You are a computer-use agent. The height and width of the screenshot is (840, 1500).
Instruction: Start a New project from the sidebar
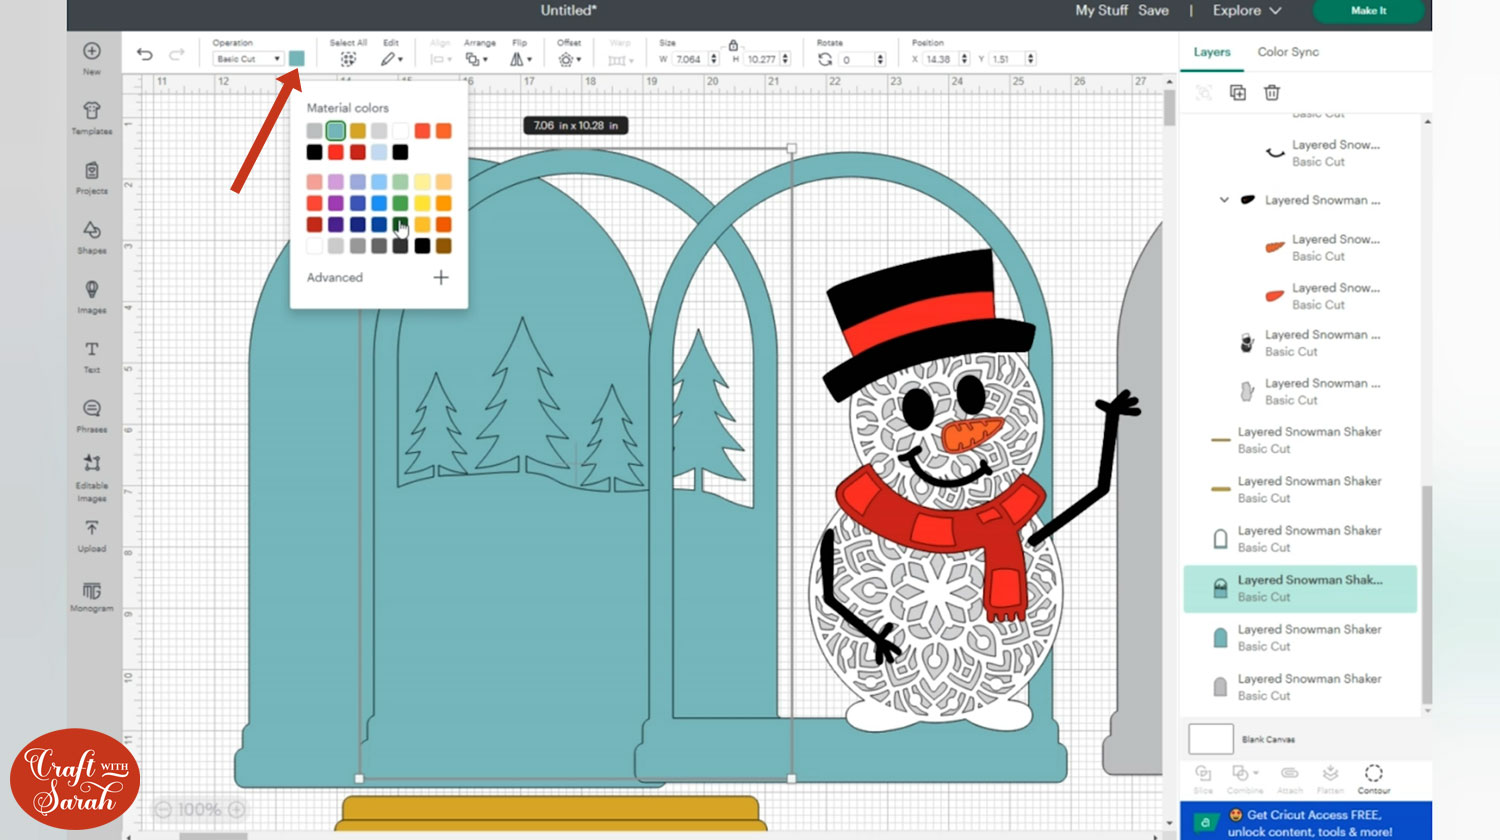click(91, 58)
